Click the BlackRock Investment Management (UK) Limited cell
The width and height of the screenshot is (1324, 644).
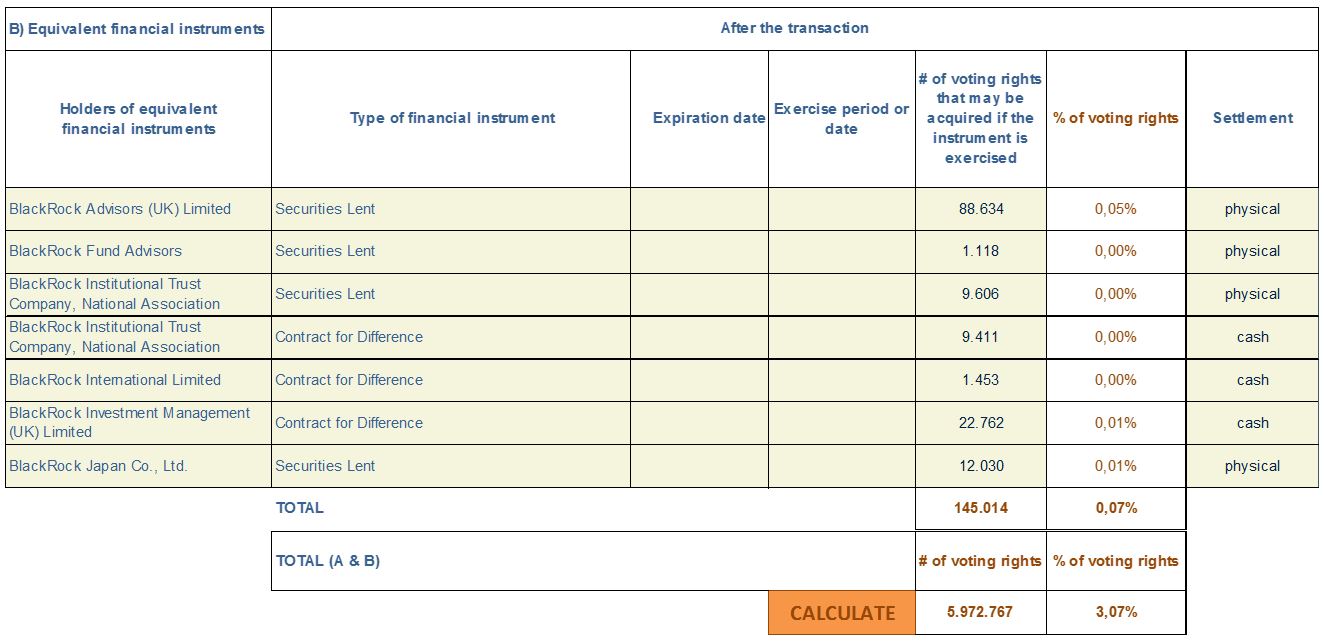click(x=139, y=423)
